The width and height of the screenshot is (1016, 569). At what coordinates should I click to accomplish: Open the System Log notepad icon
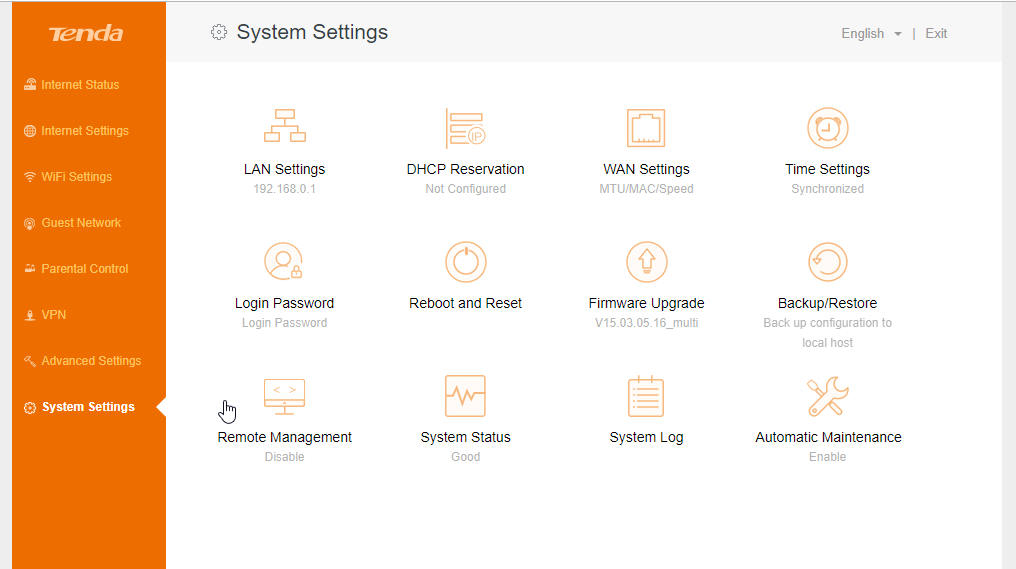[x=646, y=396]
